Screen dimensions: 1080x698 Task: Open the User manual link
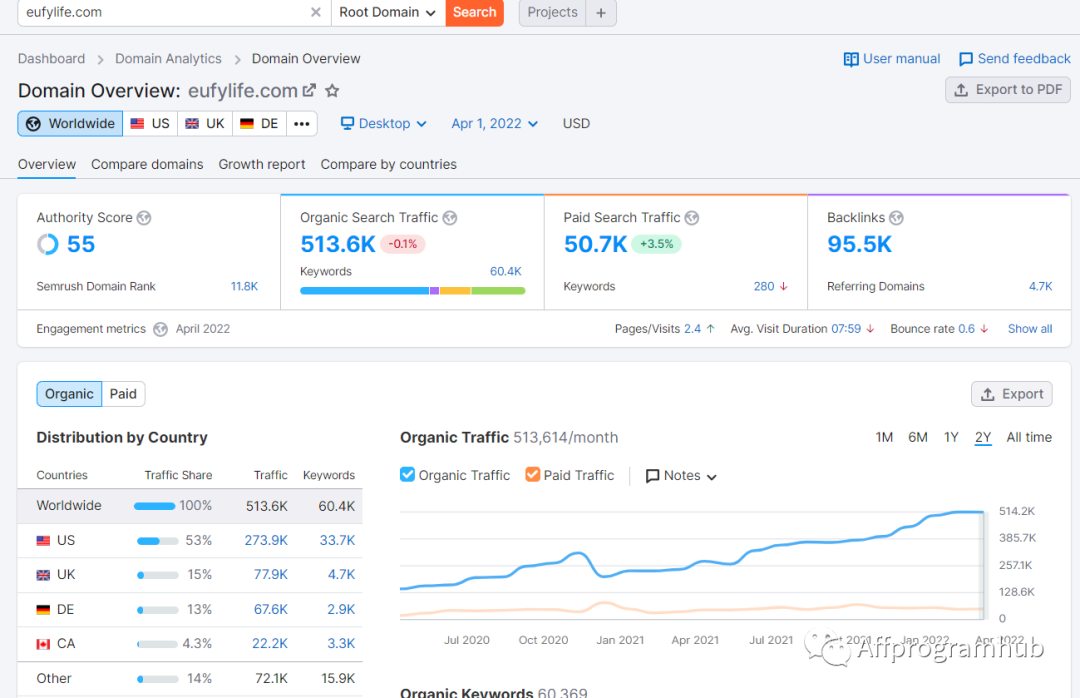click(x=892, y=59)
